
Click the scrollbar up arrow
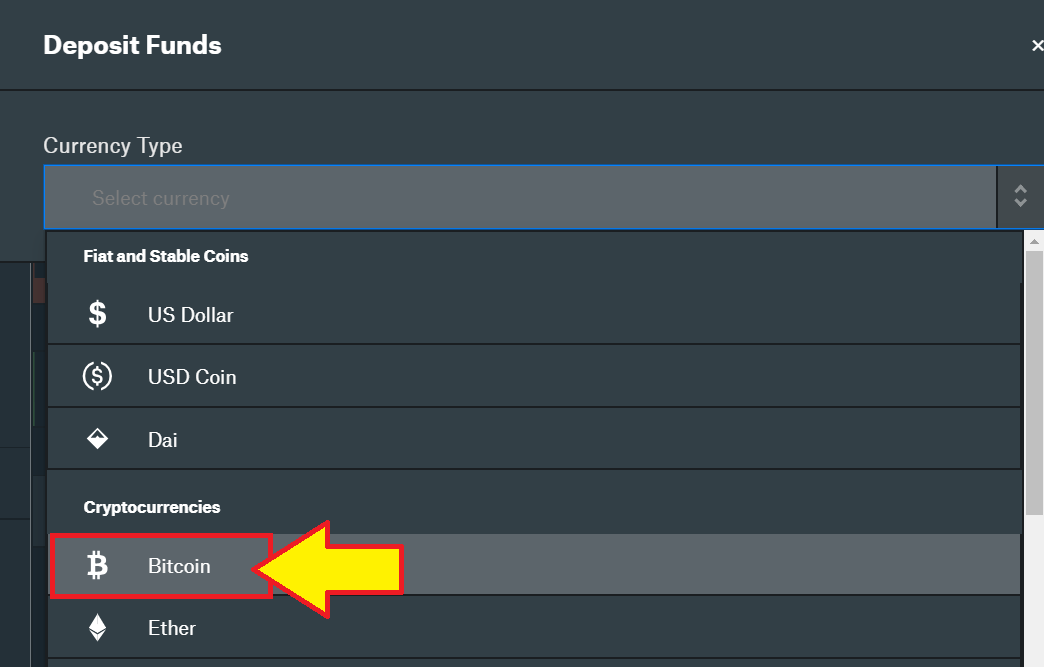[1034, 241]
